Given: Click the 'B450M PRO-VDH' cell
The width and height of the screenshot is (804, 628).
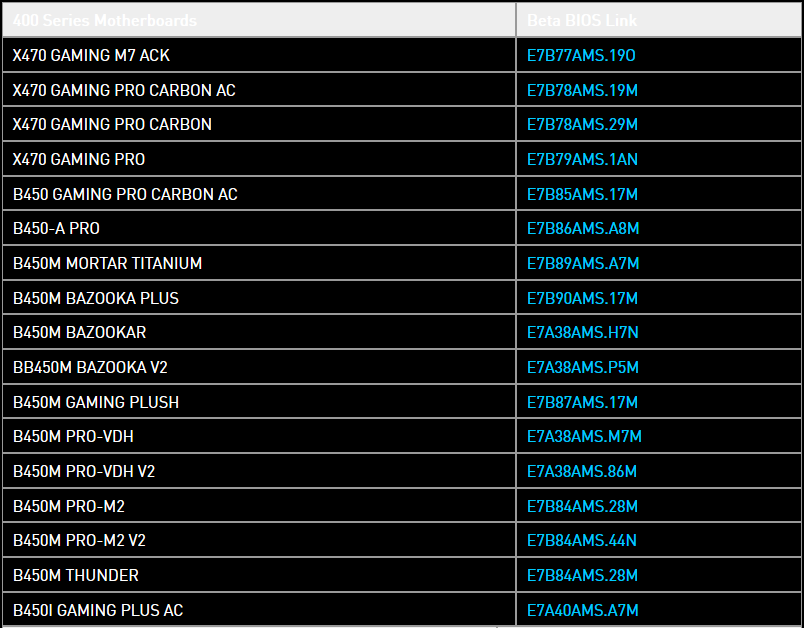Looking at the screenshot, I should click(x=259, y=436).
